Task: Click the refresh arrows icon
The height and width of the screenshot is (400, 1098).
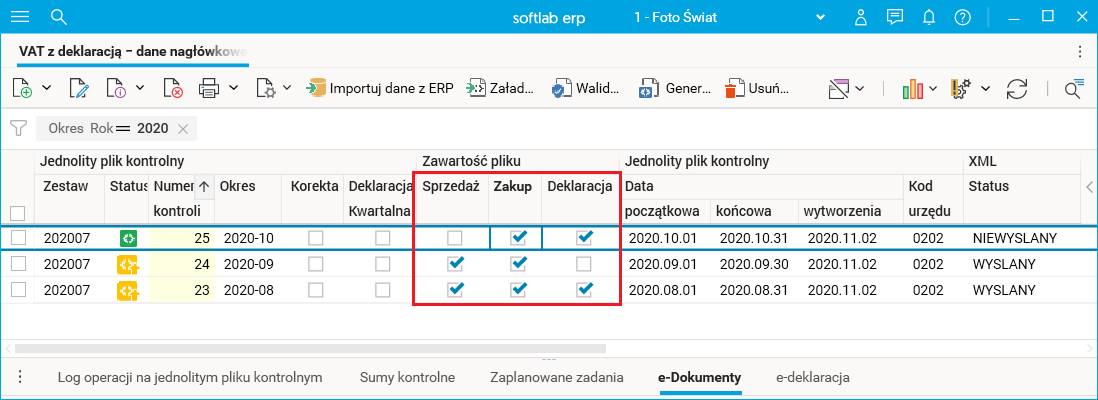Action: (1017, 88)
